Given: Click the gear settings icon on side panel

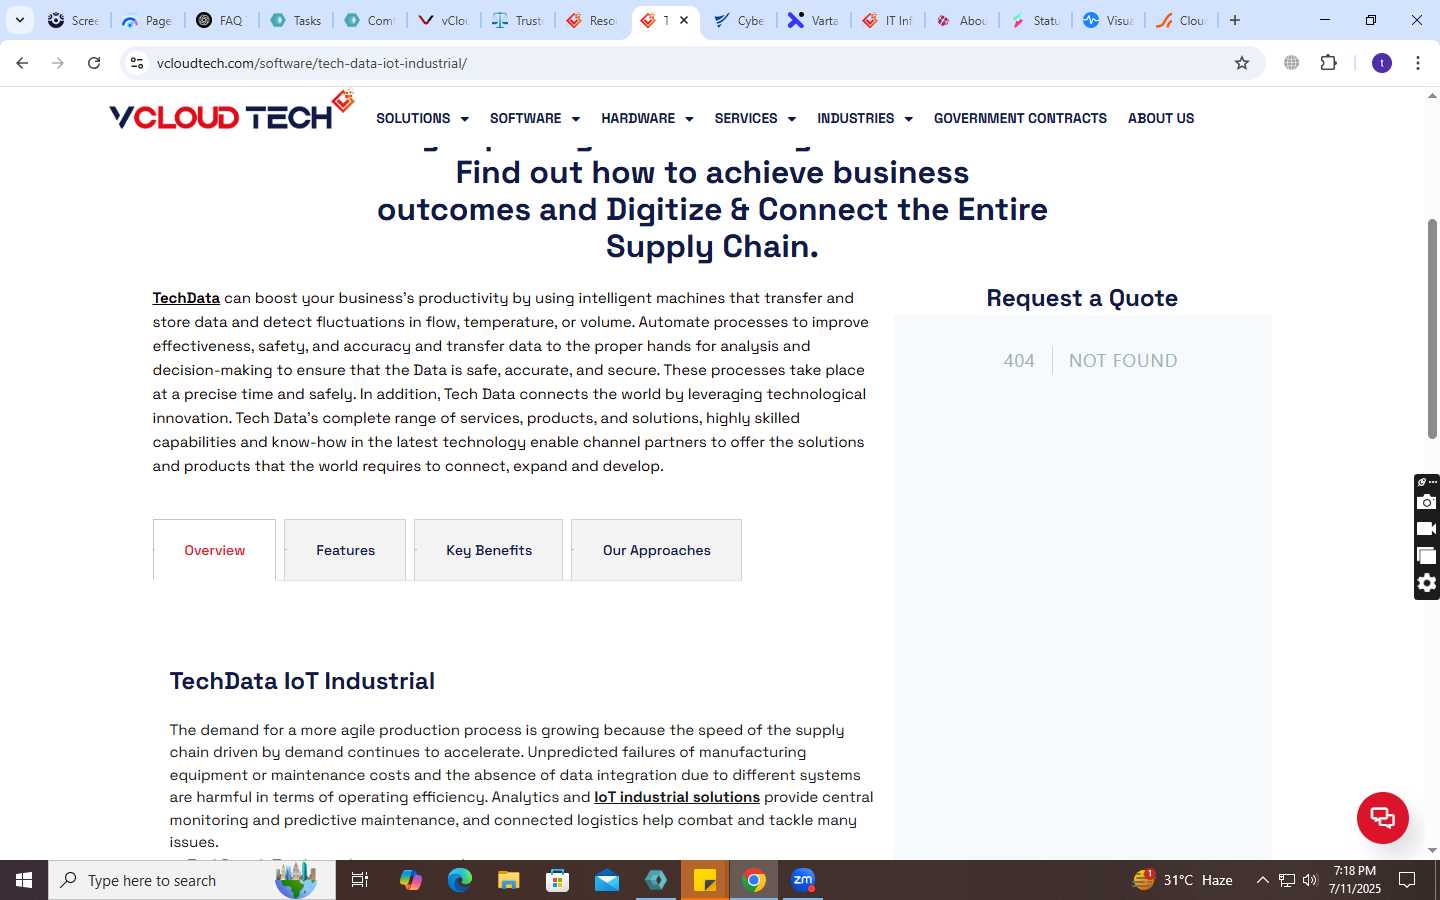Looking at the screenshot, I should tap(1427, 583).
